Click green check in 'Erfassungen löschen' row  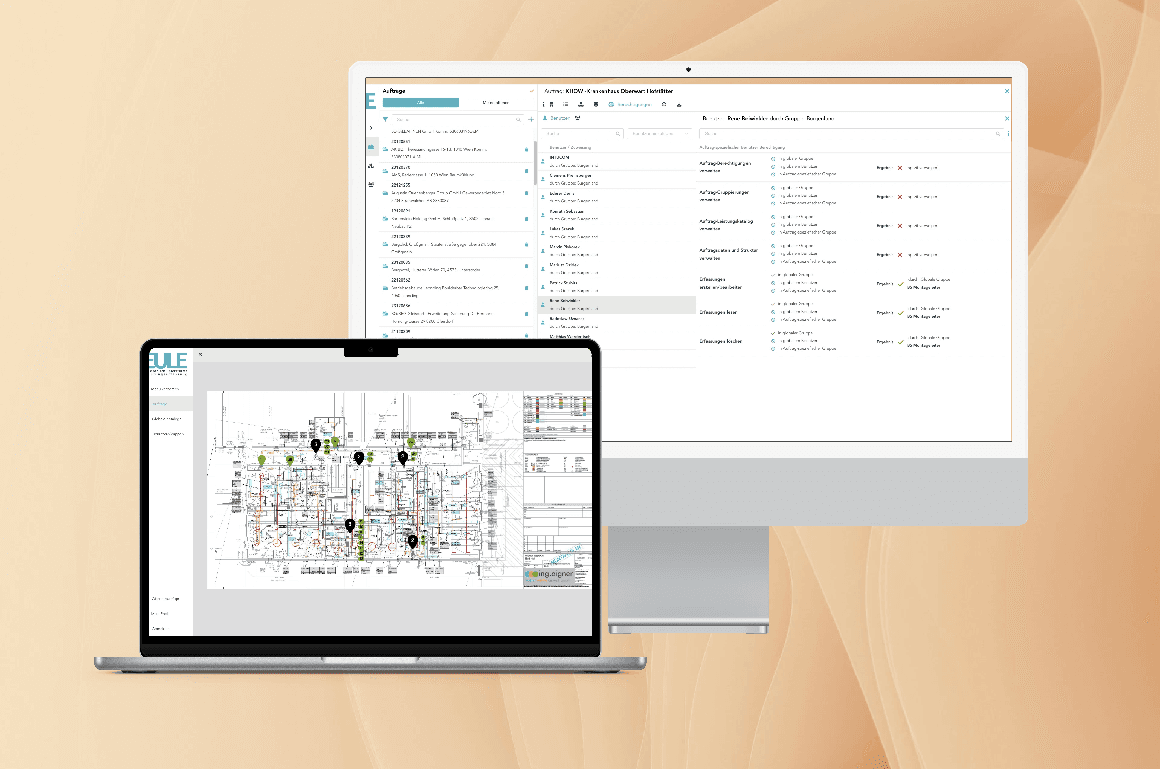[x=900, y=342]
